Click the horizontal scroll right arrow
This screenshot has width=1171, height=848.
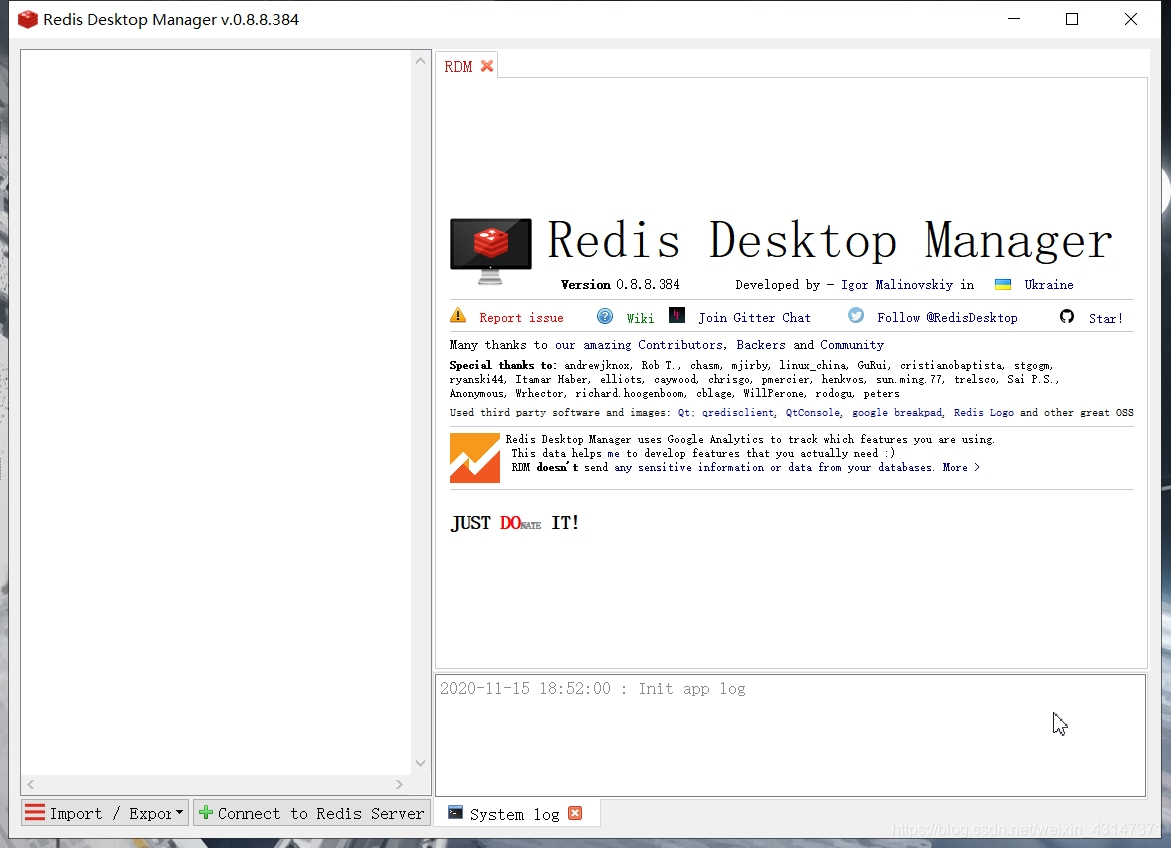point(400,784)
